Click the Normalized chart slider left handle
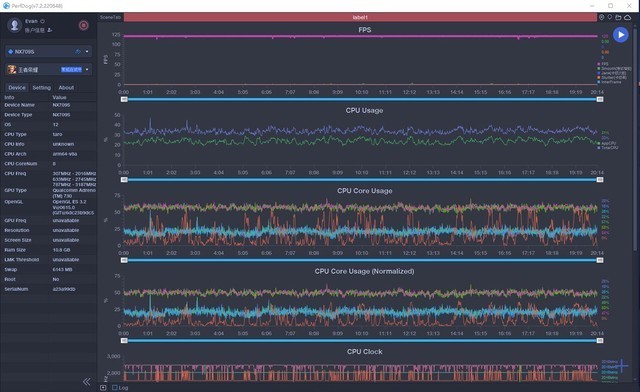640x392 pixels. (x=124, y=341)
